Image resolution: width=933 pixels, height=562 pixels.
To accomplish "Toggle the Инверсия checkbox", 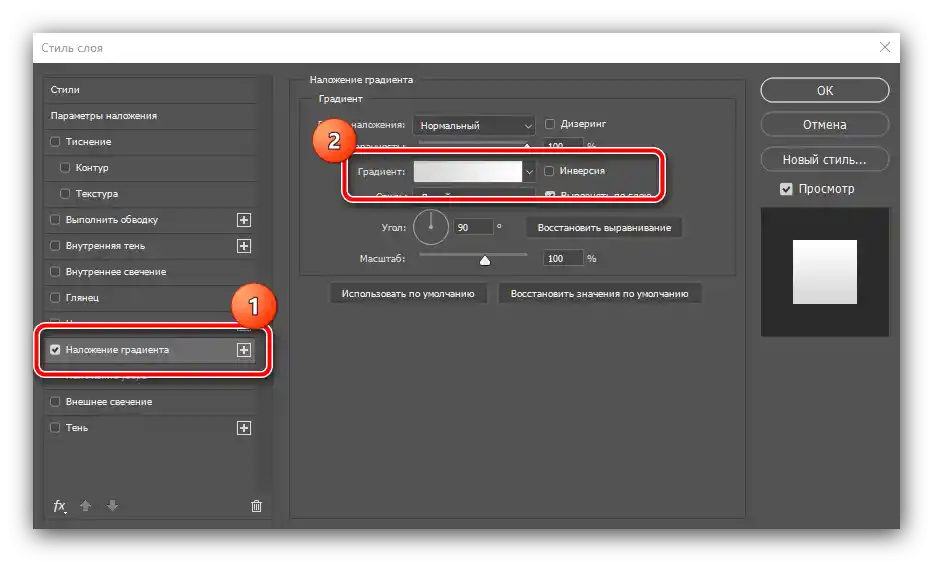I will pos(549,171).
